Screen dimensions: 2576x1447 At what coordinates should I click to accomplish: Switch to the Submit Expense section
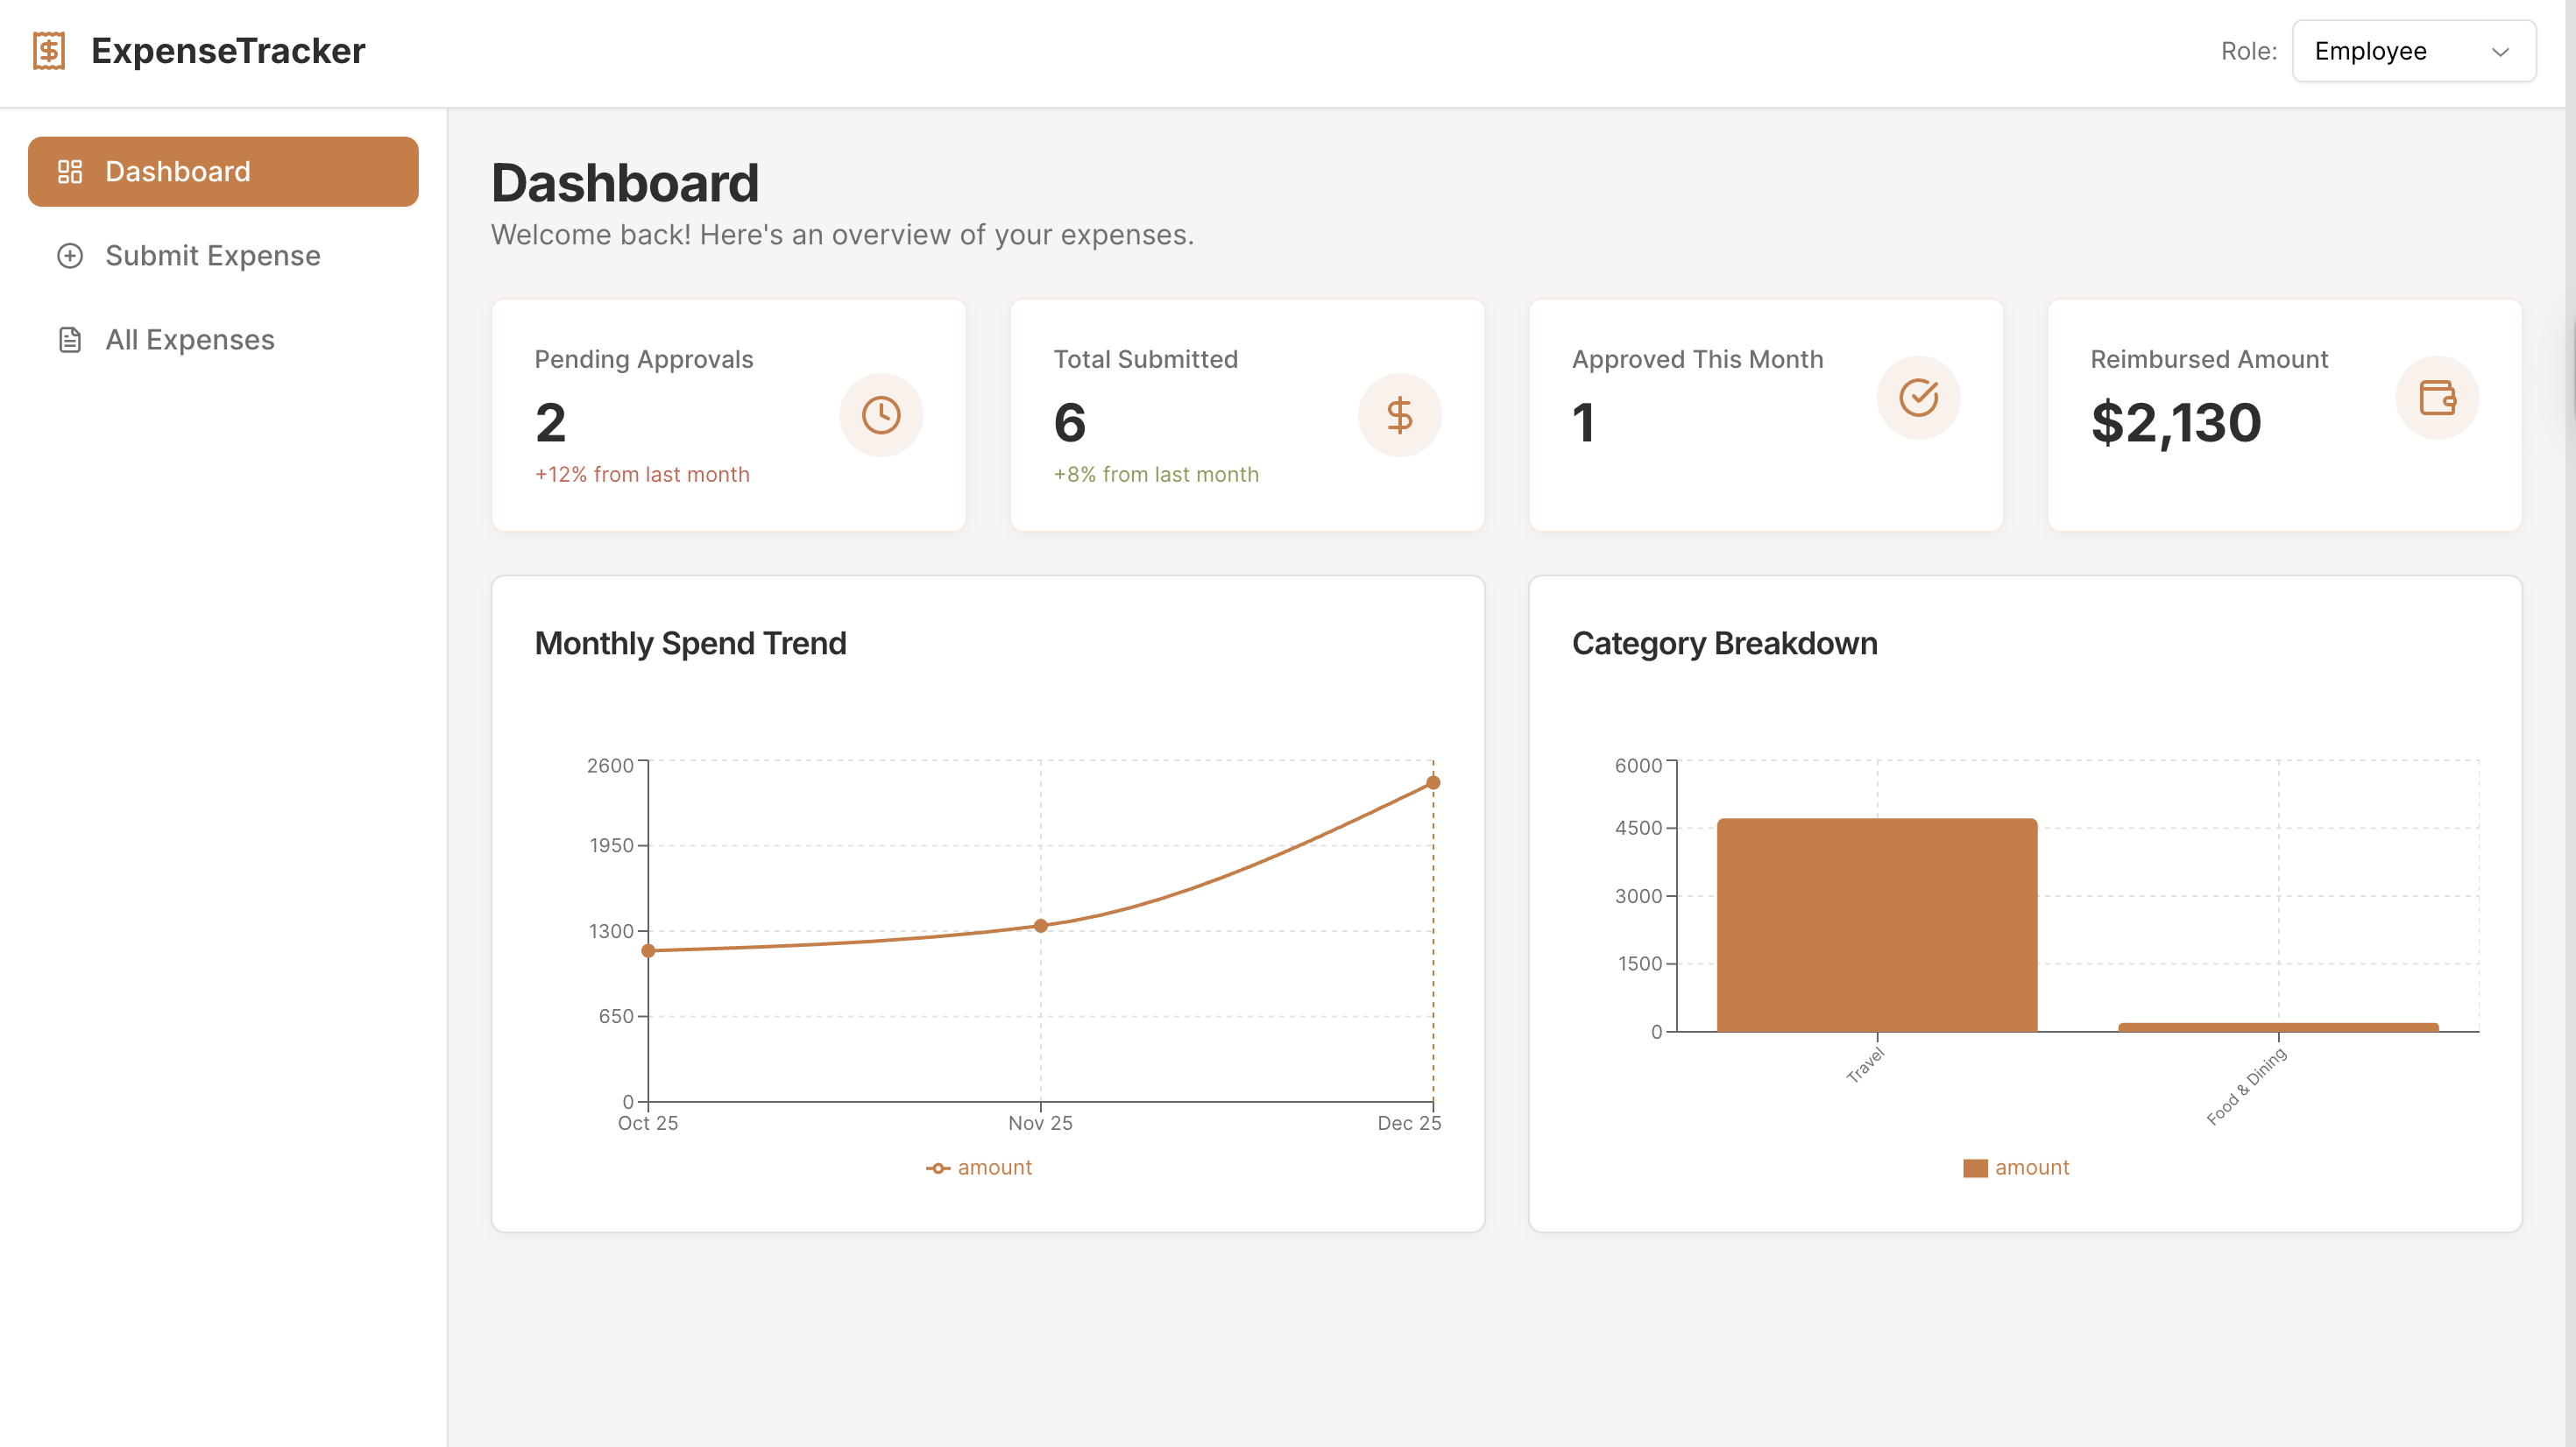coord(212,256)
